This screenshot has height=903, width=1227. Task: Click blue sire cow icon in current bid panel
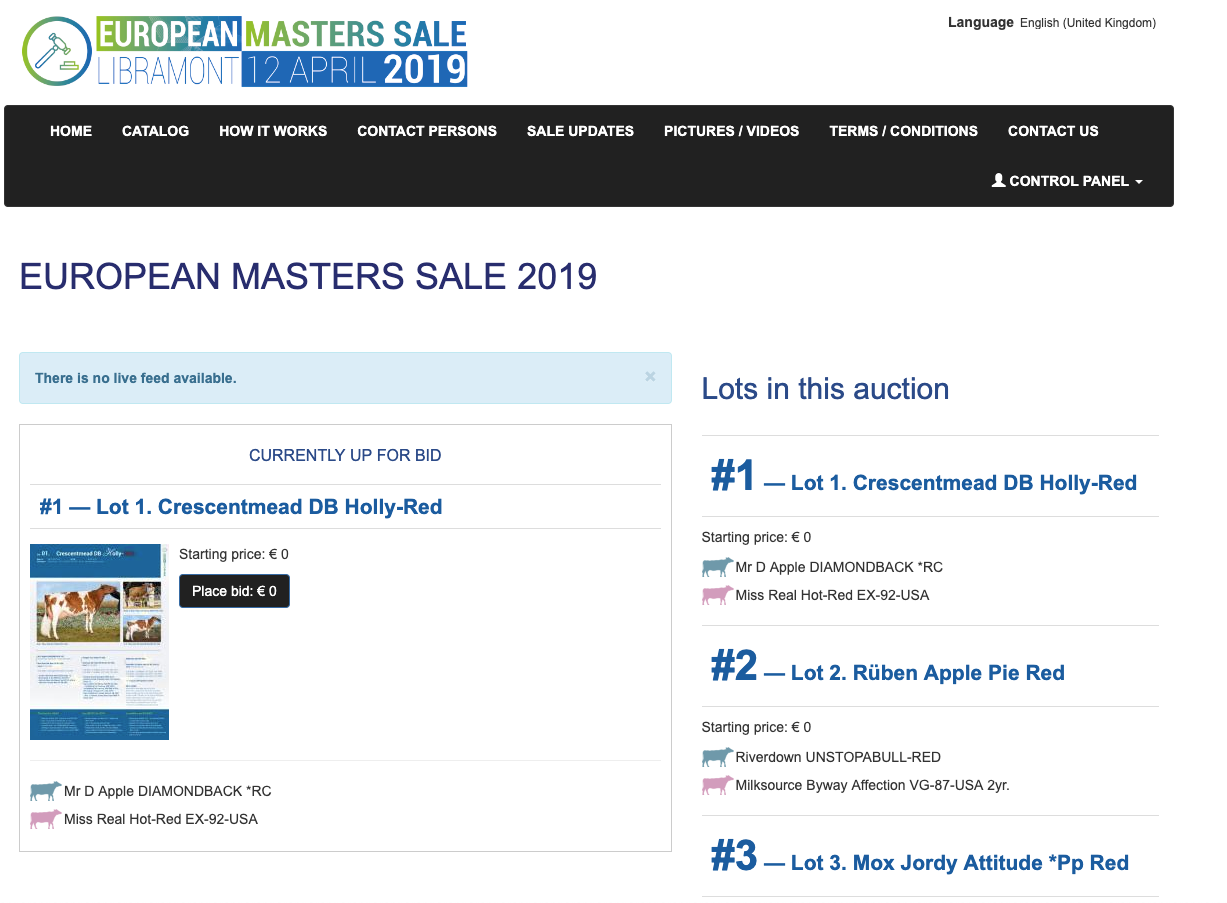point(45,791)
